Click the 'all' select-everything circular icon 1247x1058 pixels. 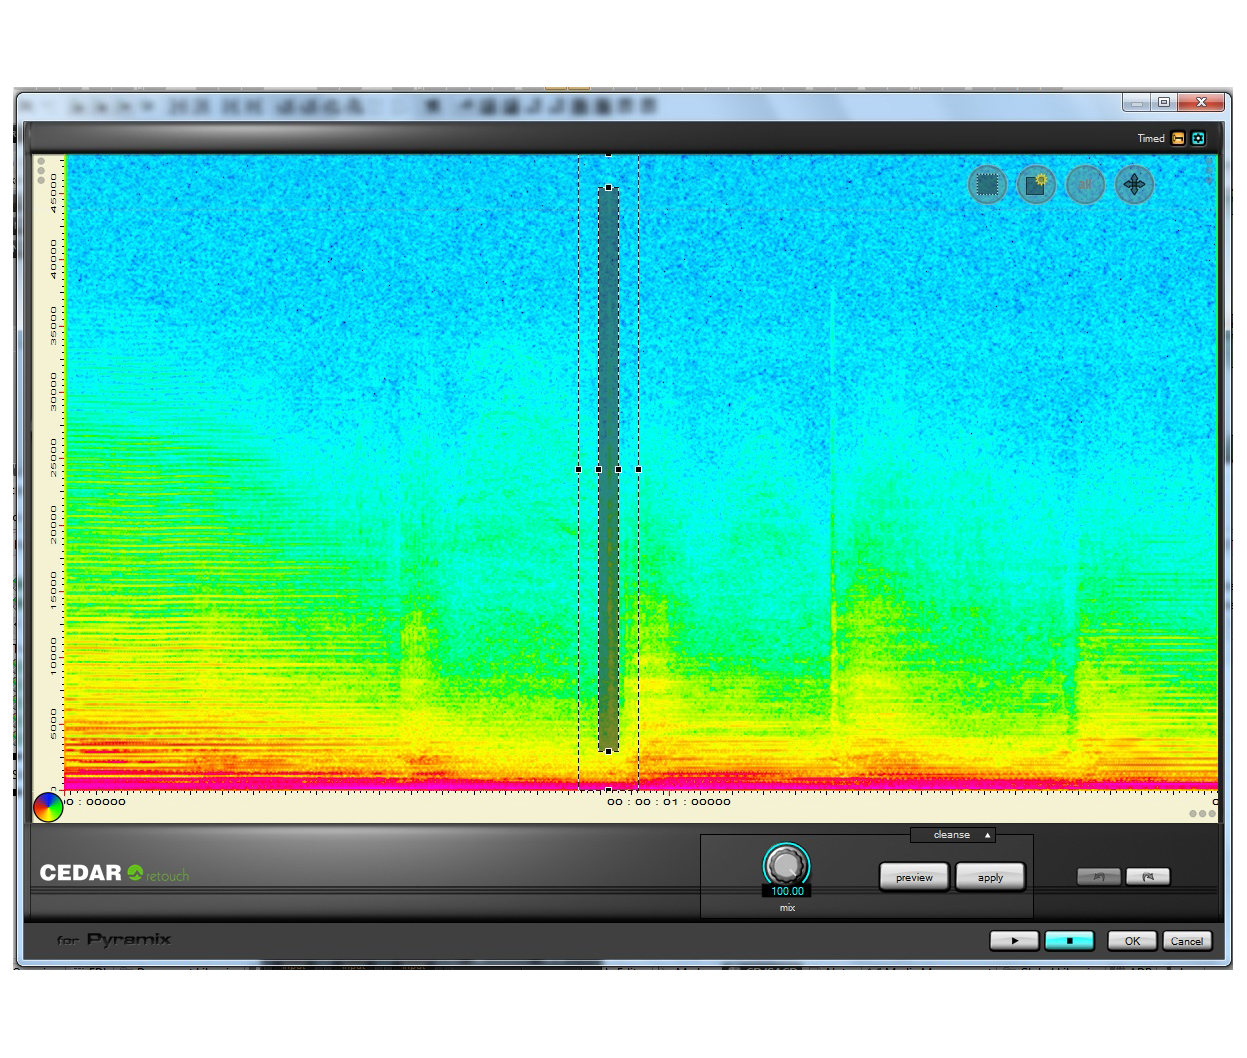[x=1085, y=185]
